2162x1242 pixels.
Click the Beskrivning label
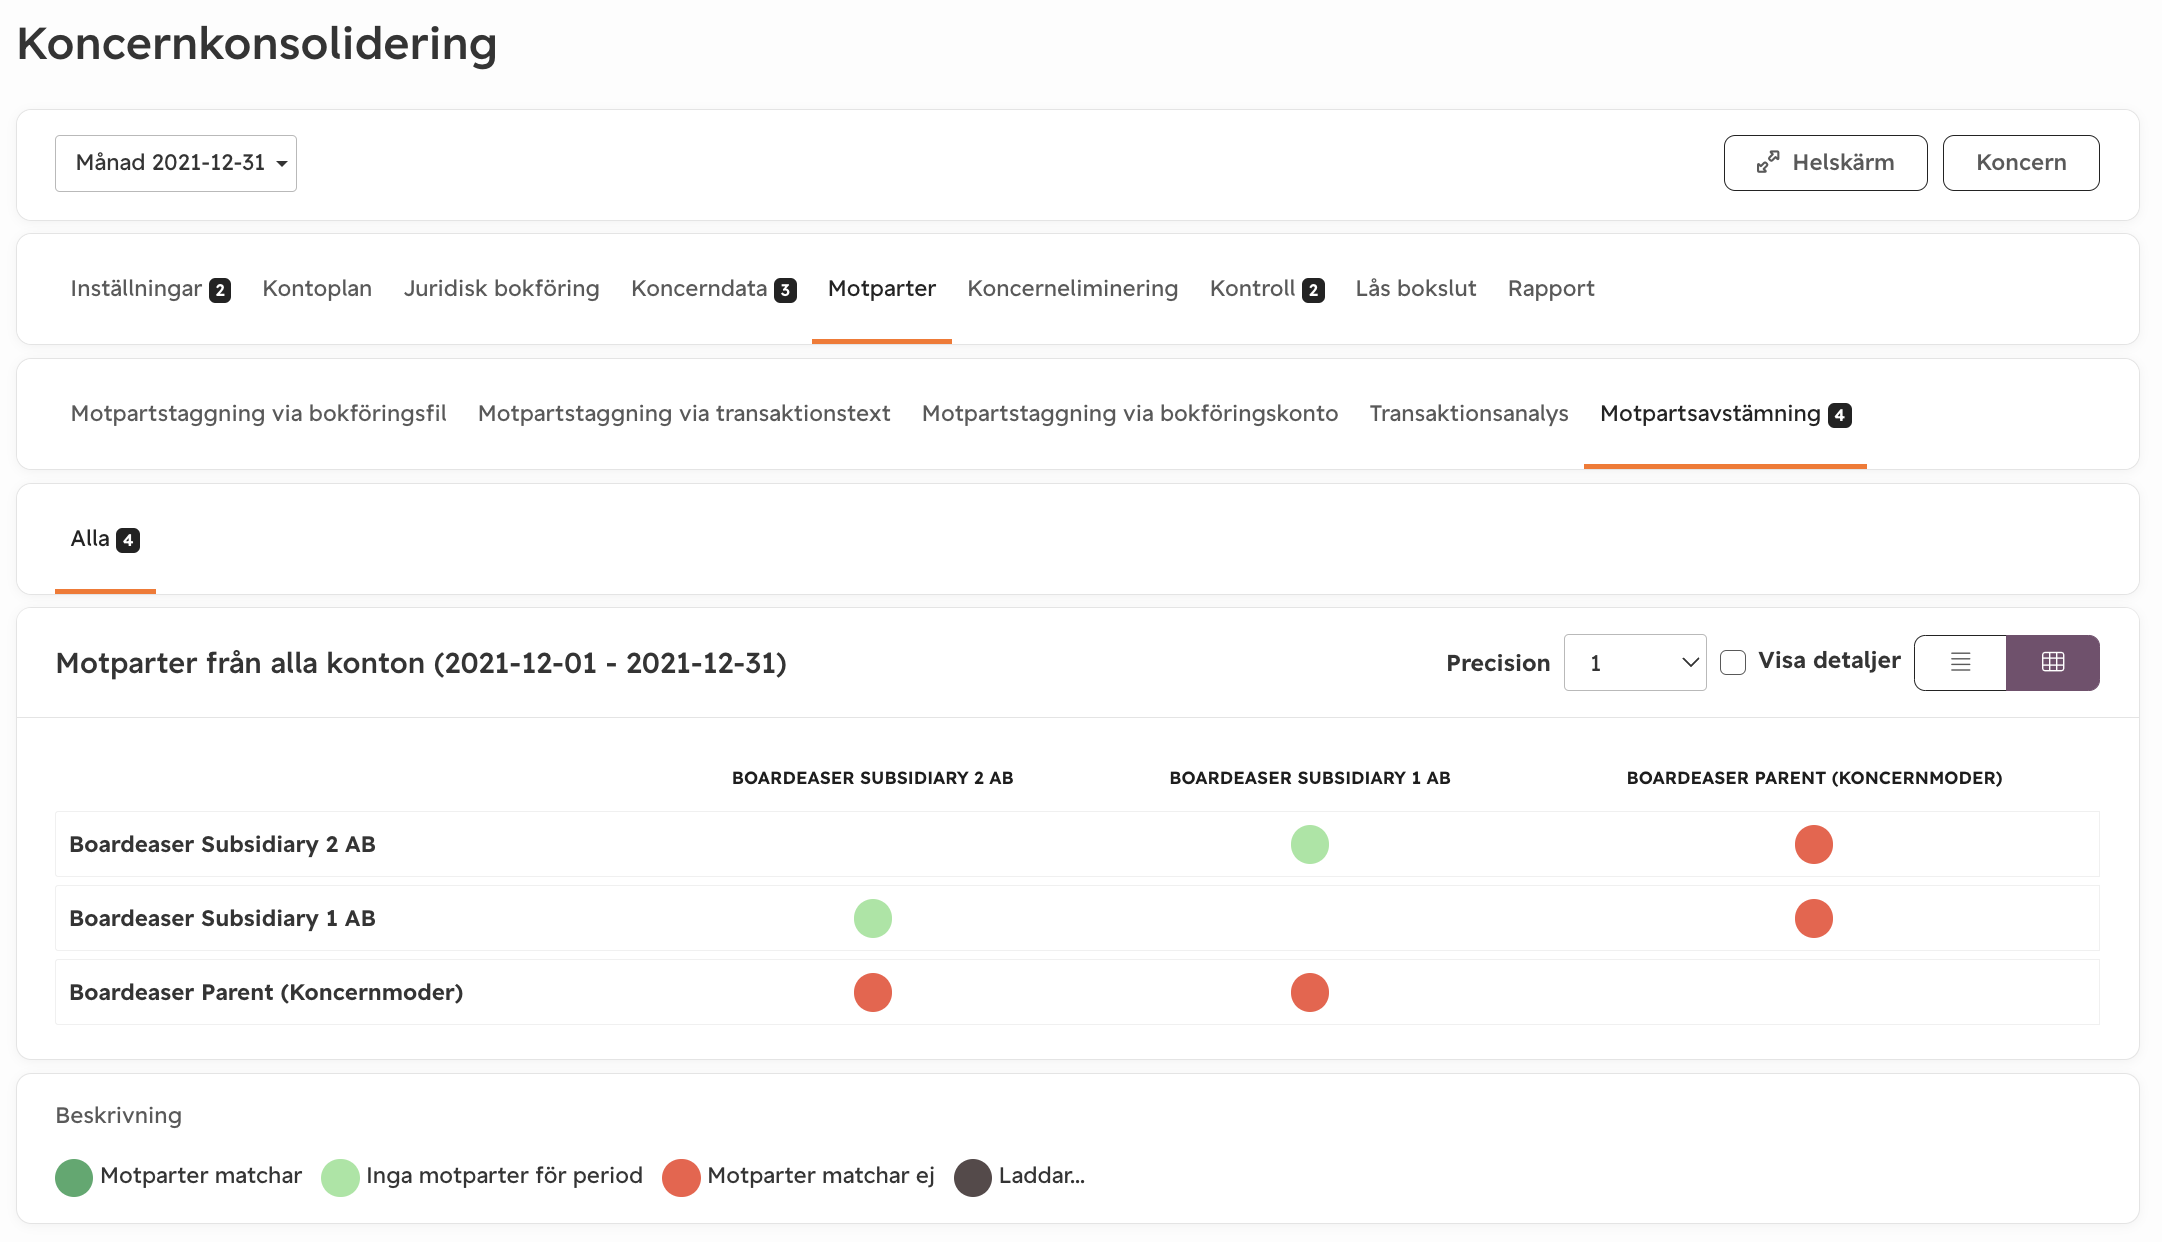click(x=118, y=1115)
